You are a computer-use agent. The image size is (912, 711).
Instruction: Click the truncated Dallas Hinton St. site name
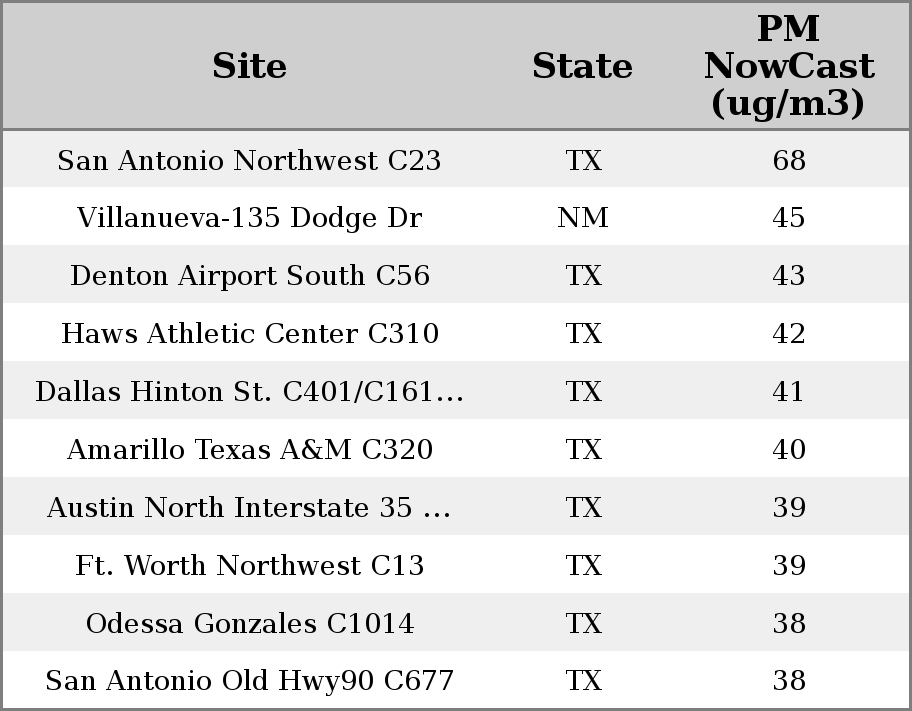[249, 392]
